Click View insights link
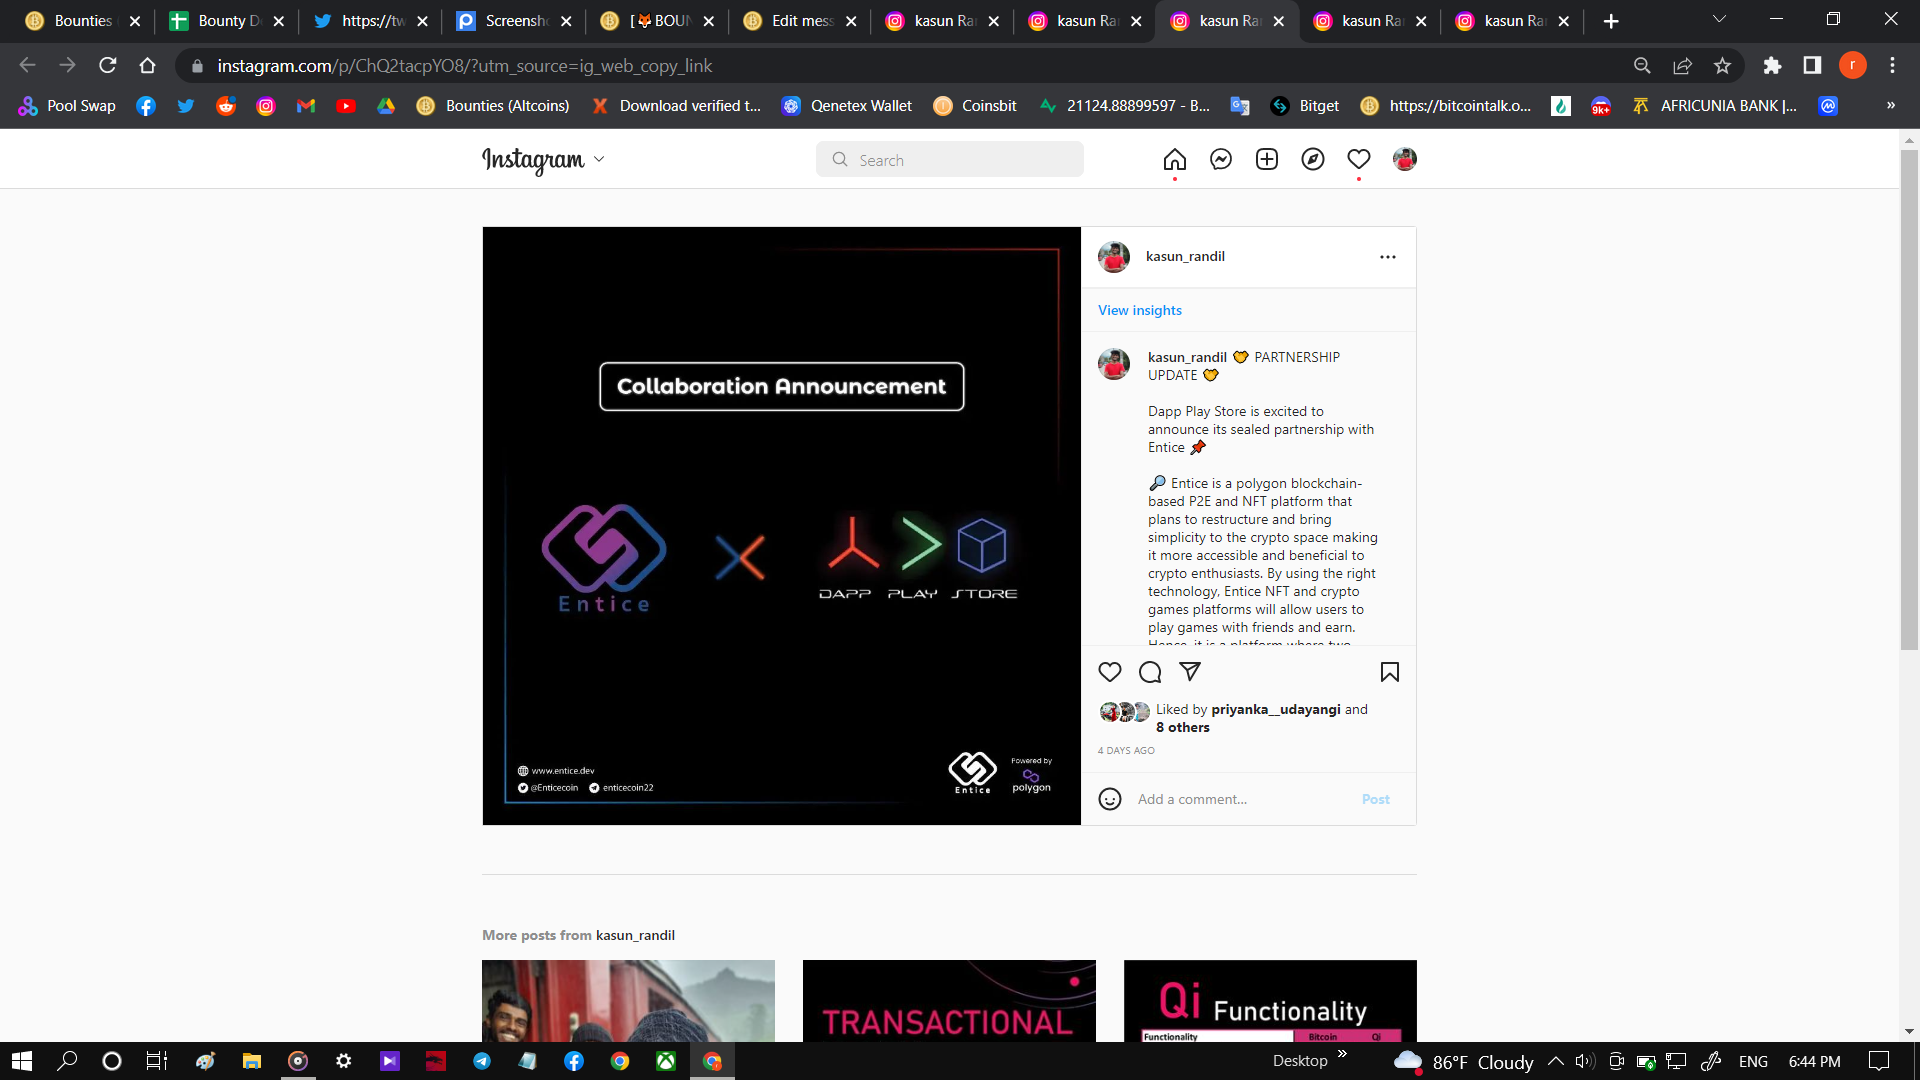 tap(1140, 311)
